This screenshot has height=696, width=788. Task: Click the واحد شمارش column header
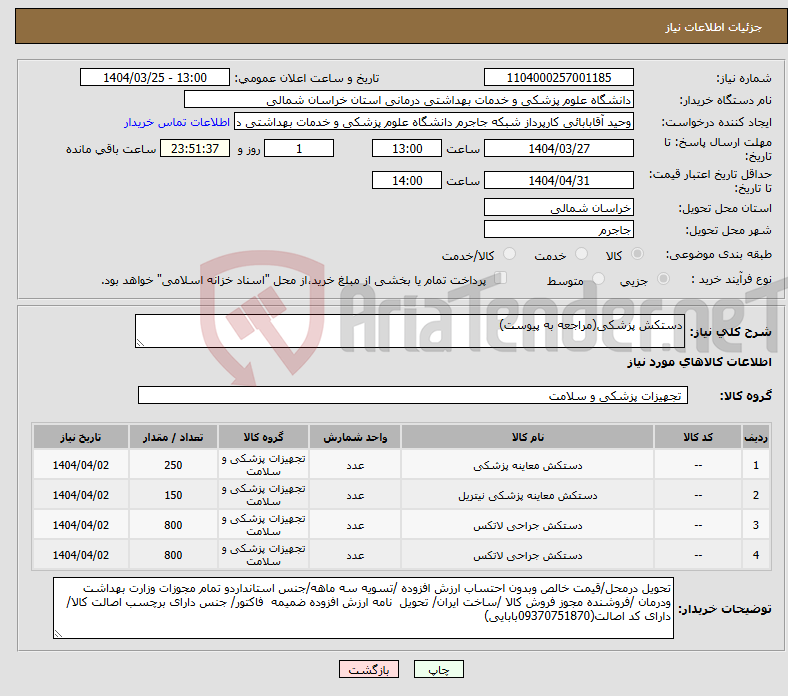pyautogui.click(x=355, y=437)
